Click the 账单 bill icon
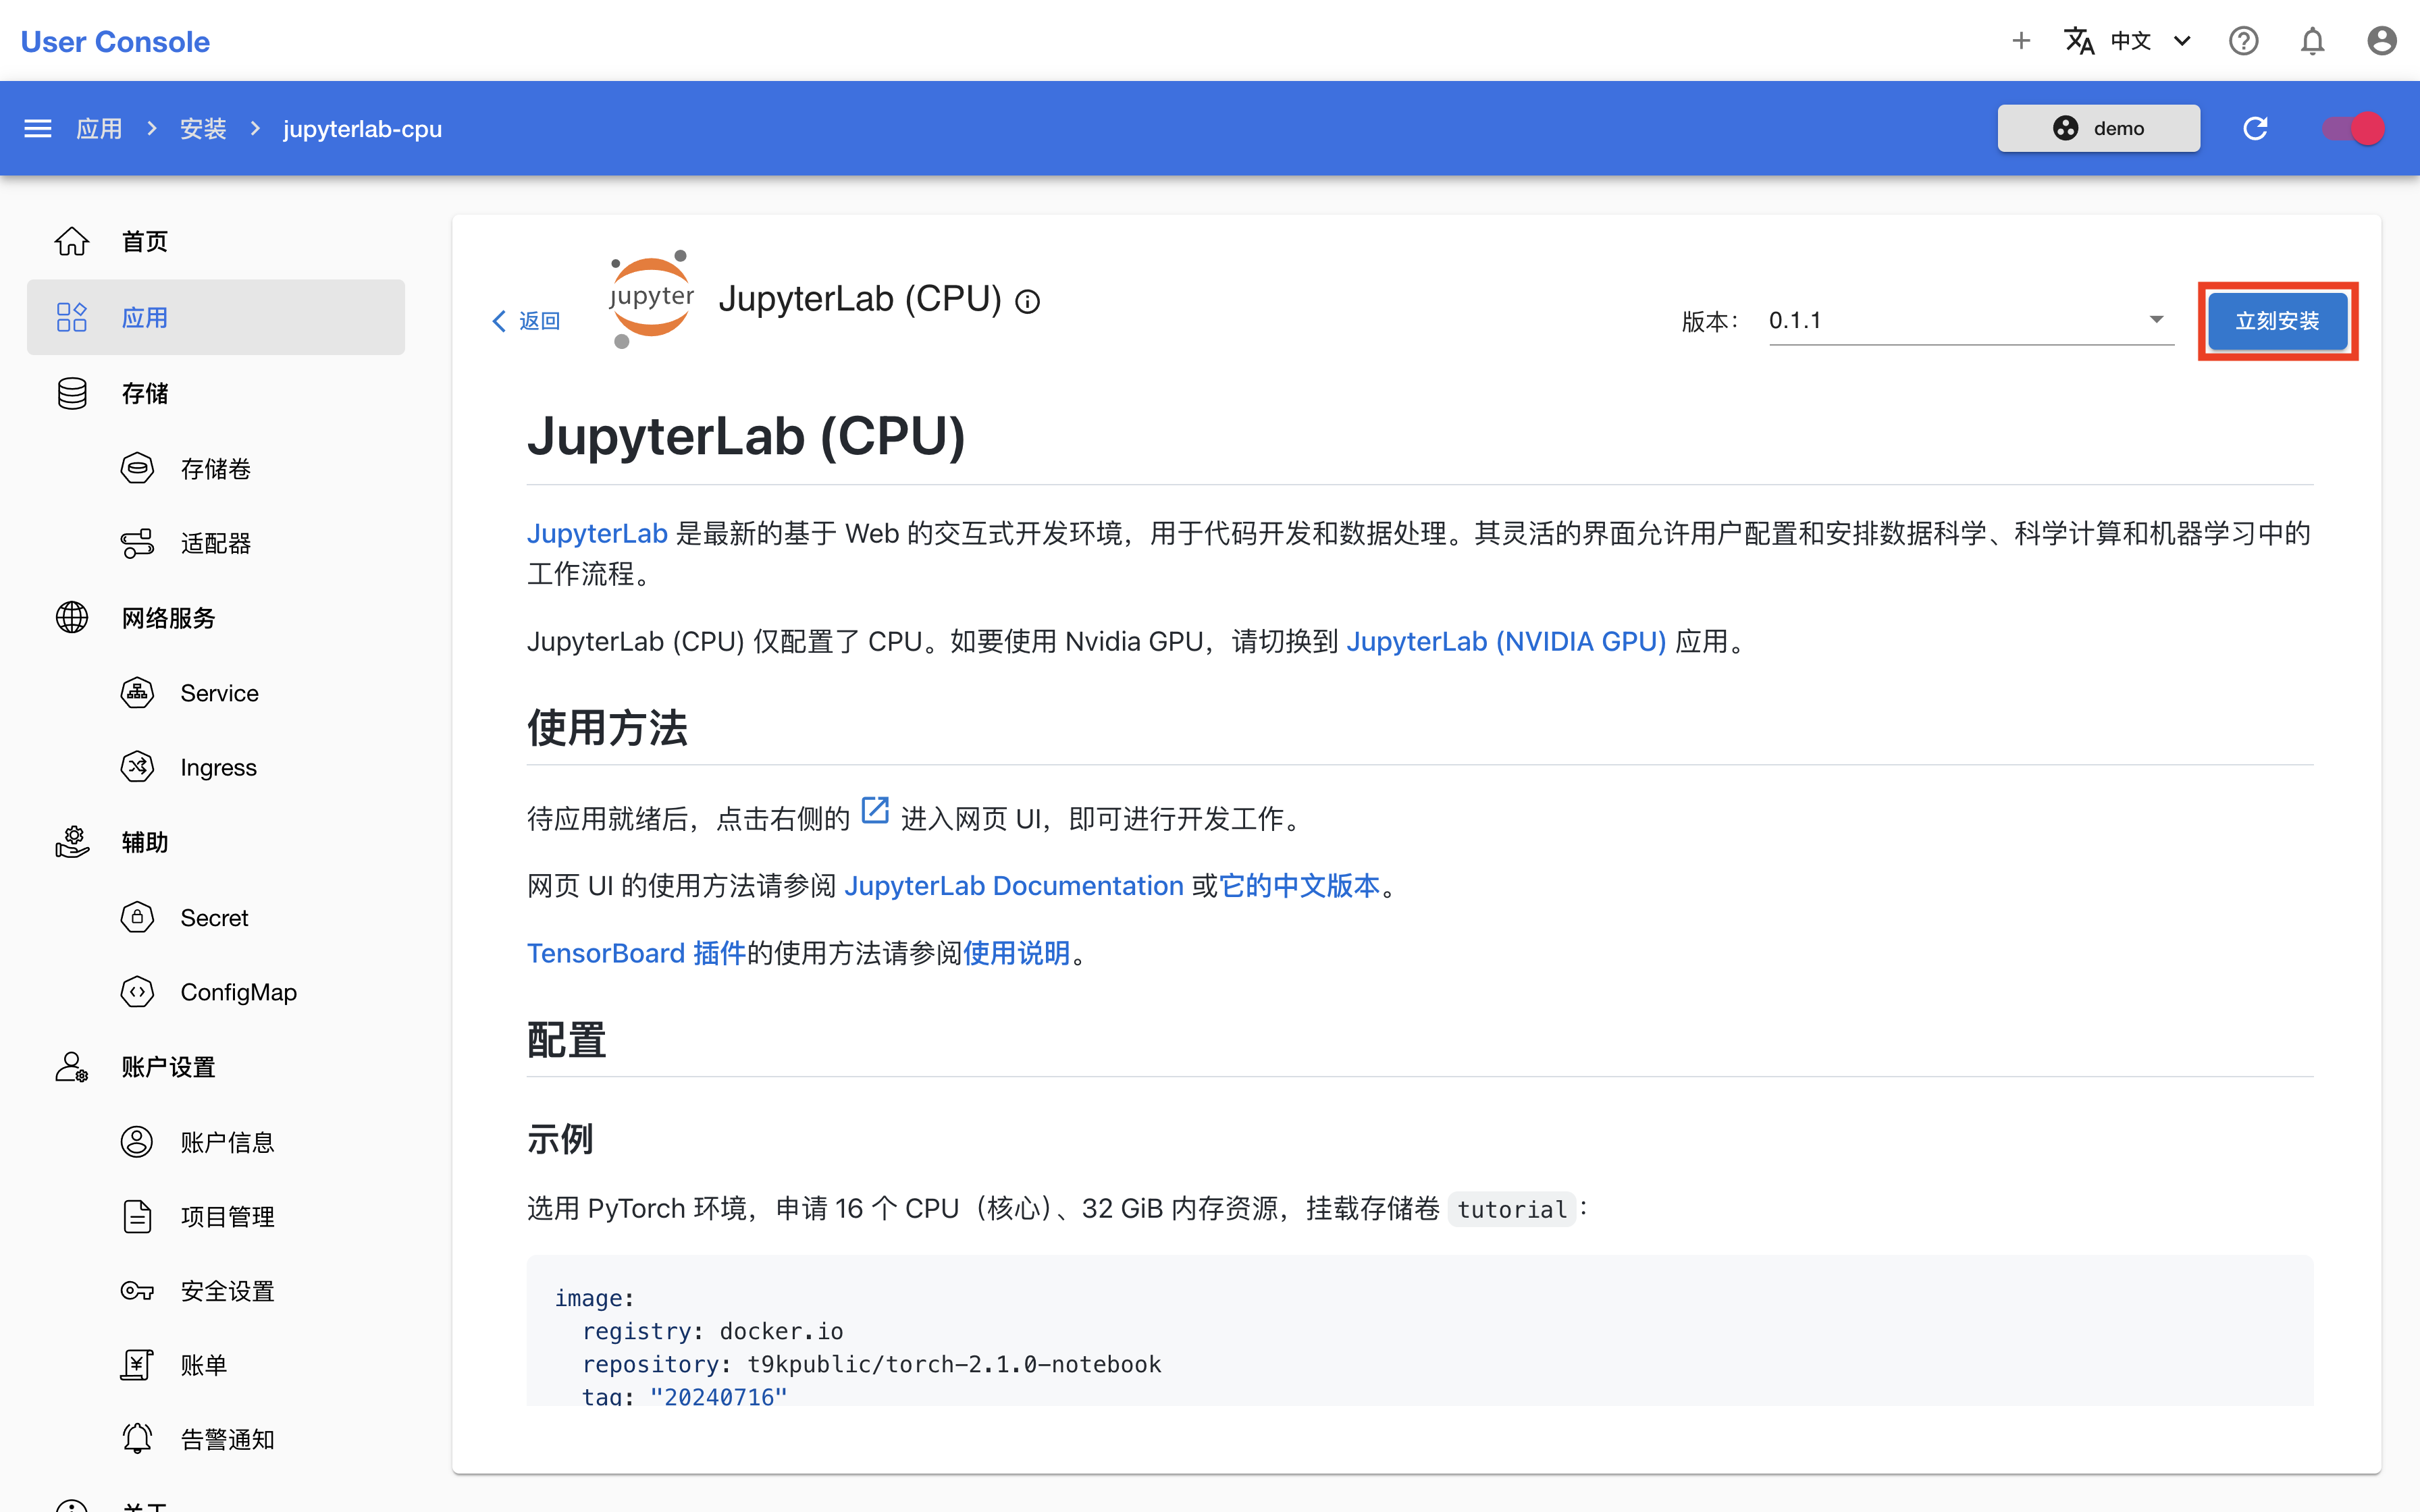 [137, 1365]
